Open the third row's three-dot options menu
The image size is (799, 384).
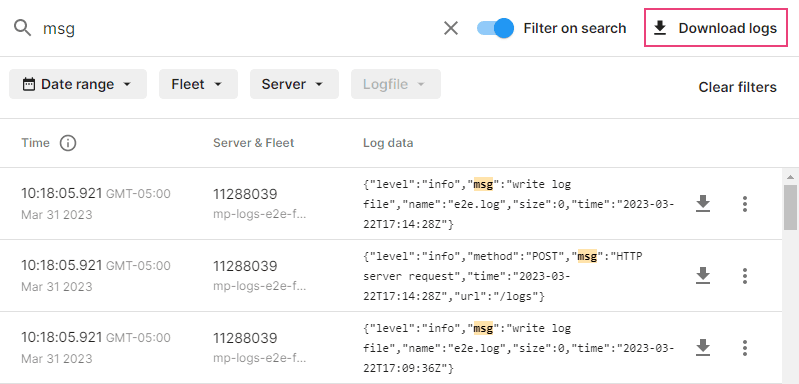pos(744,348)
